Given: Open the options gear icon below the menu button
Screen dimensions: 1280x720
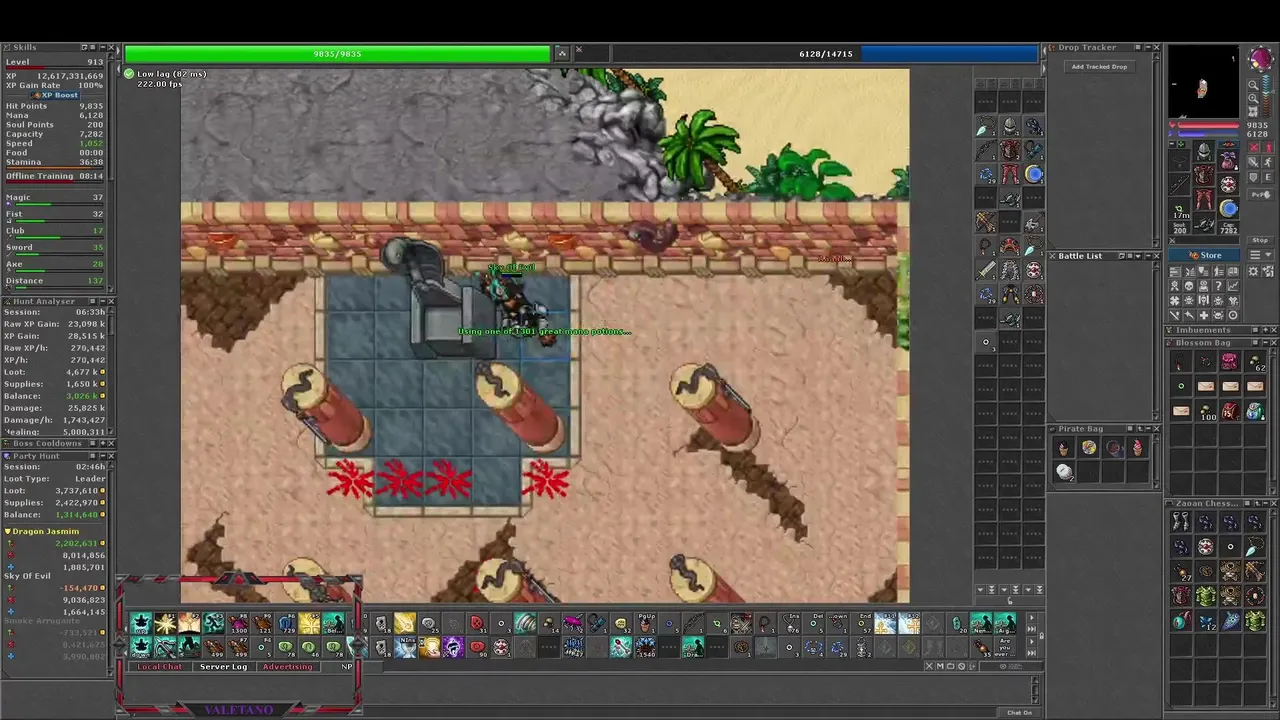Looking at the screenshot, I should 1253,271.
